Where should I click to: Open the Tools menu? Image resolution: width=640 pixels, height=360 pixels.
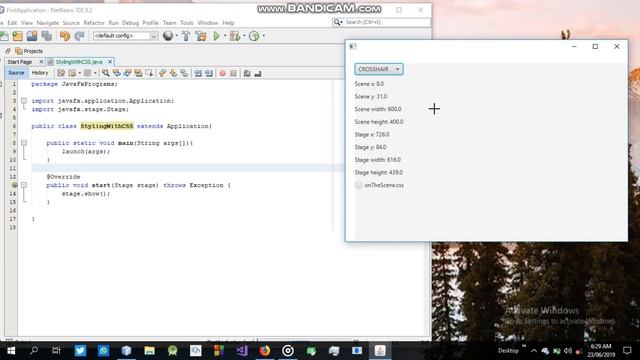(x=187, y=23)
